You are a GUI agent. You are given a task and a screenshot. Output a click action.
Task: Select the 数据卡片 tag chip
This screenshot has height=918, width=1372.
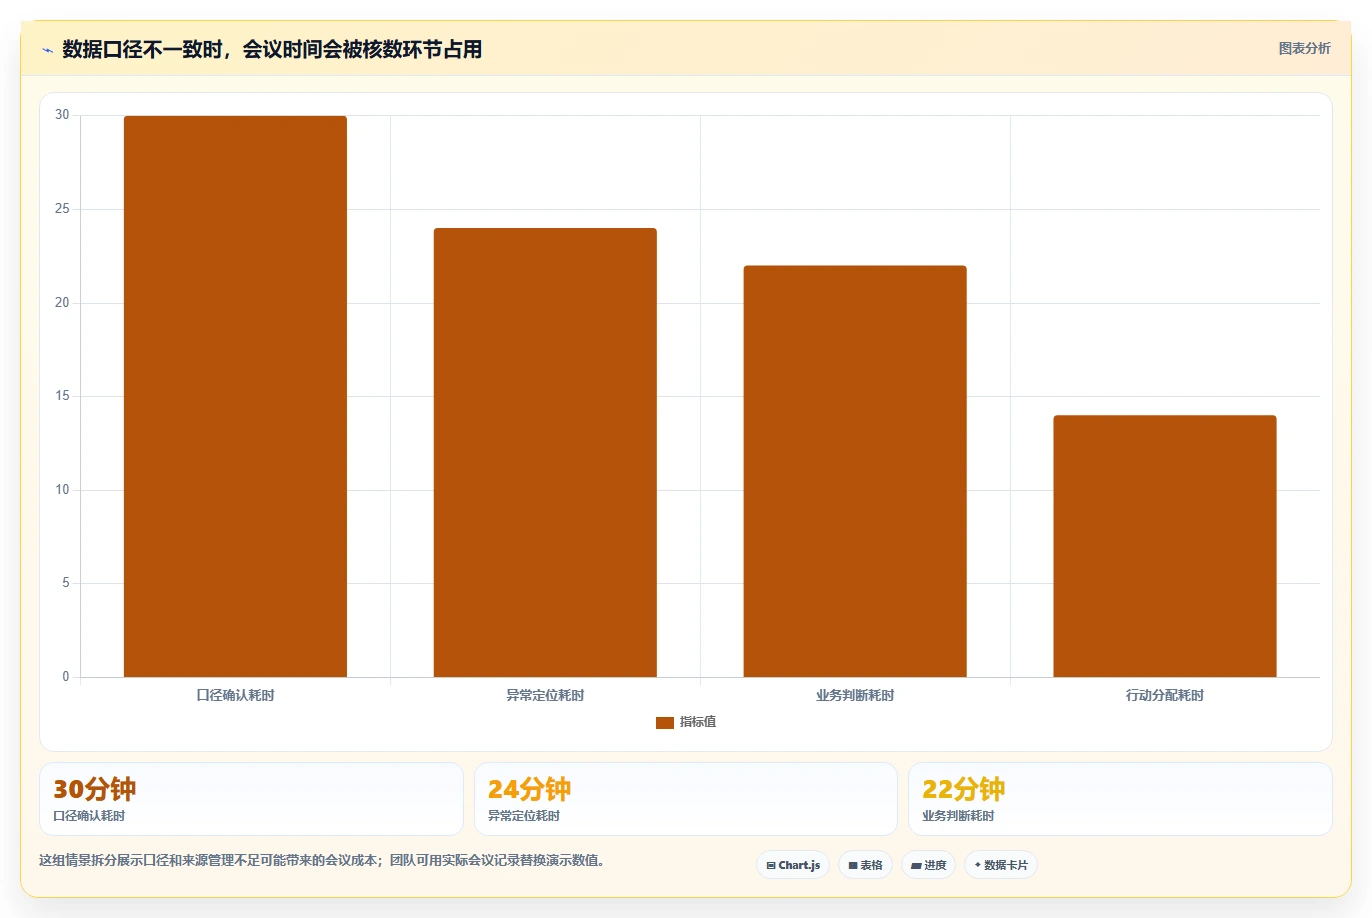click(x=1001, y=865)
